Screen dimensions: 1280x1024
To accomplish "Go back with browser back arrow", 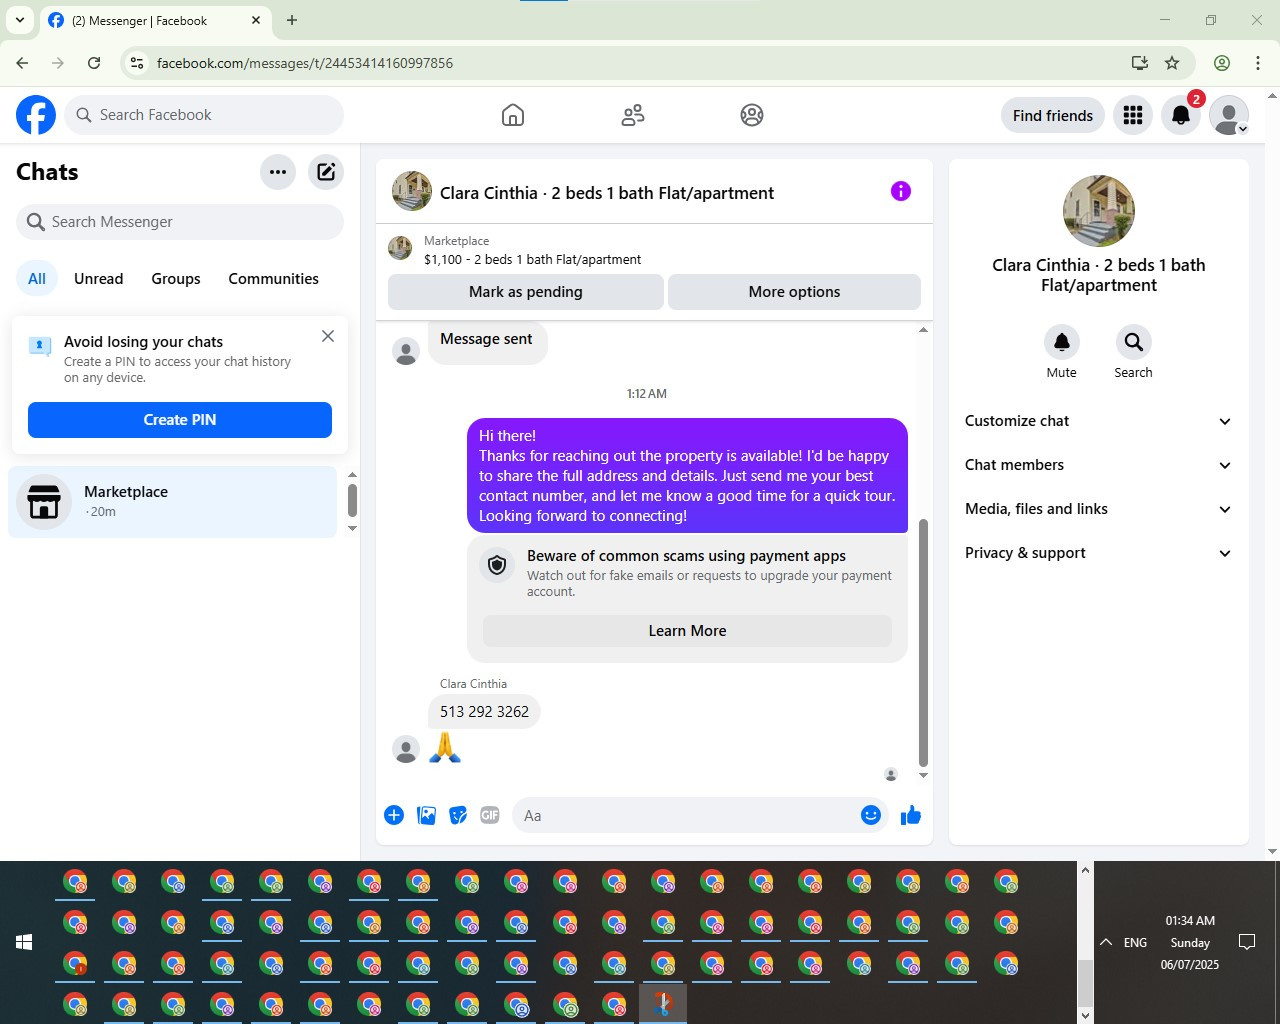I will (22, 63).
